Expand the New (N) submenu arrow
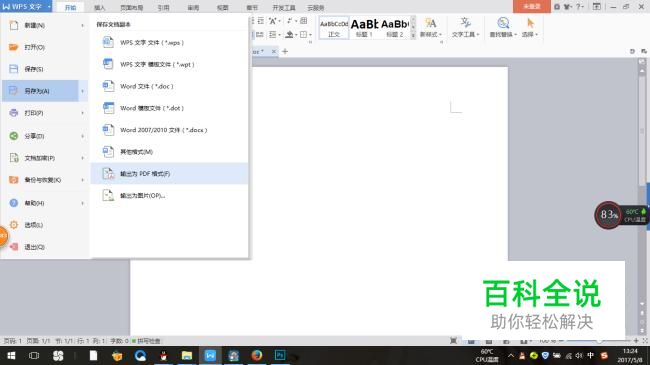Screen dimensions: 650x365 82,25
